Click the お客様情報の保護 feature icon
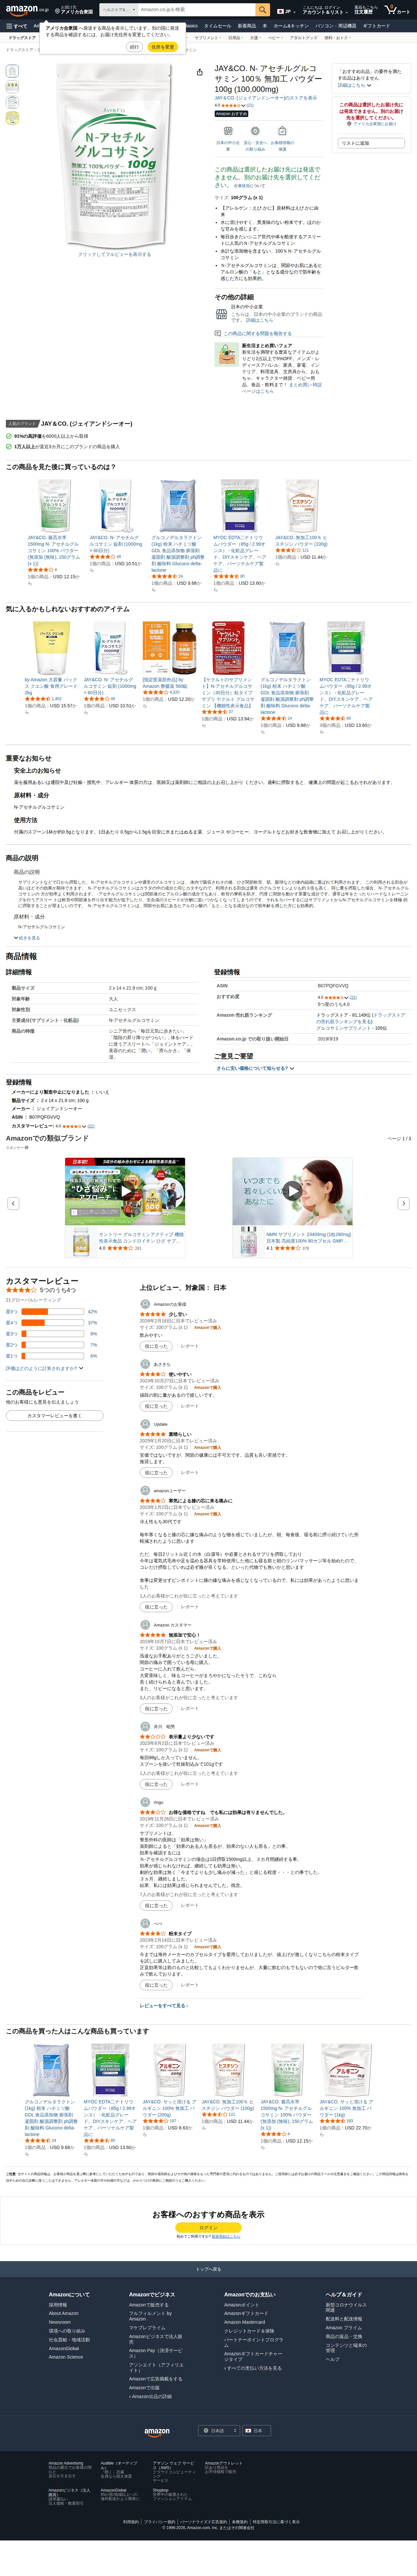Viewport: 417px width, 2576px height. pyautogui.click(x=282, y=131)
